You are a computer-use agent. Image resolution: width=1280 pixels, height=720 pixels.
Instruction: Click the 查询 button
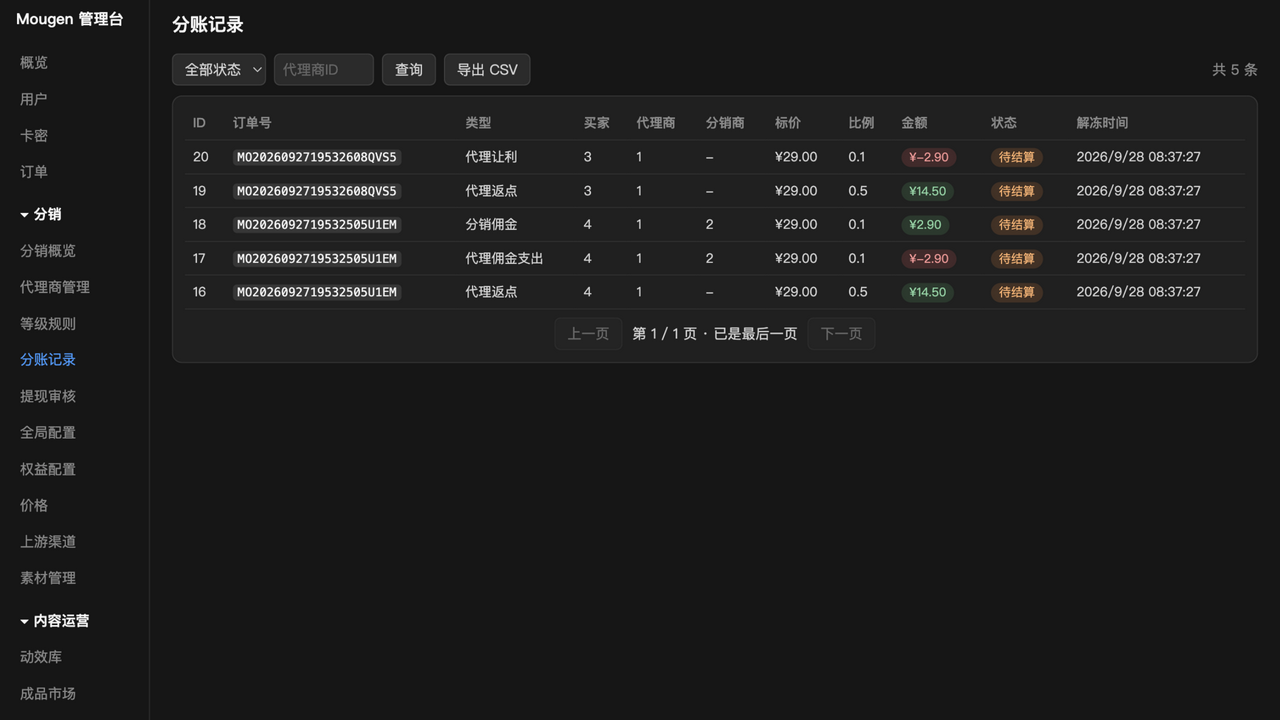[x=409, y=70]
